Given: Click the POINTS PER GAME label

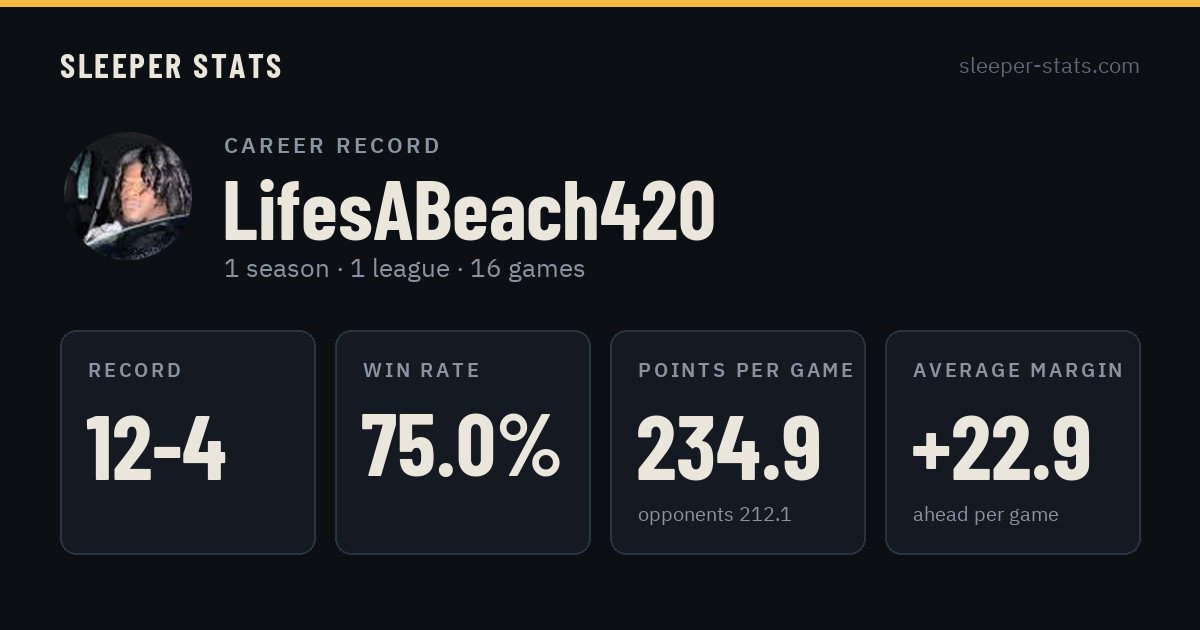Looking at the screenshot, I should point(746,370).
